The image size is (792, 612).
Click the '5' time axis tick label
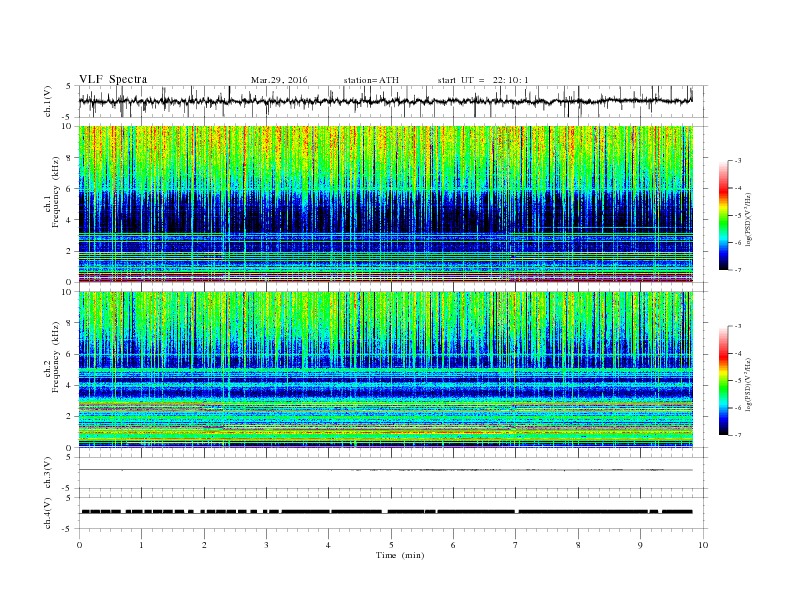(391, 545)
